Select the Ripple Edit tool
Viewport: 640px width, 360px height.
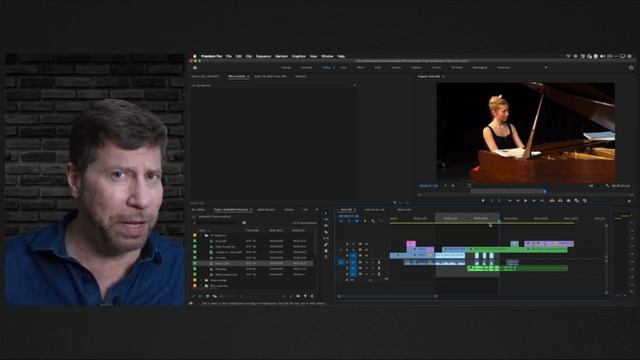point(326,226)
